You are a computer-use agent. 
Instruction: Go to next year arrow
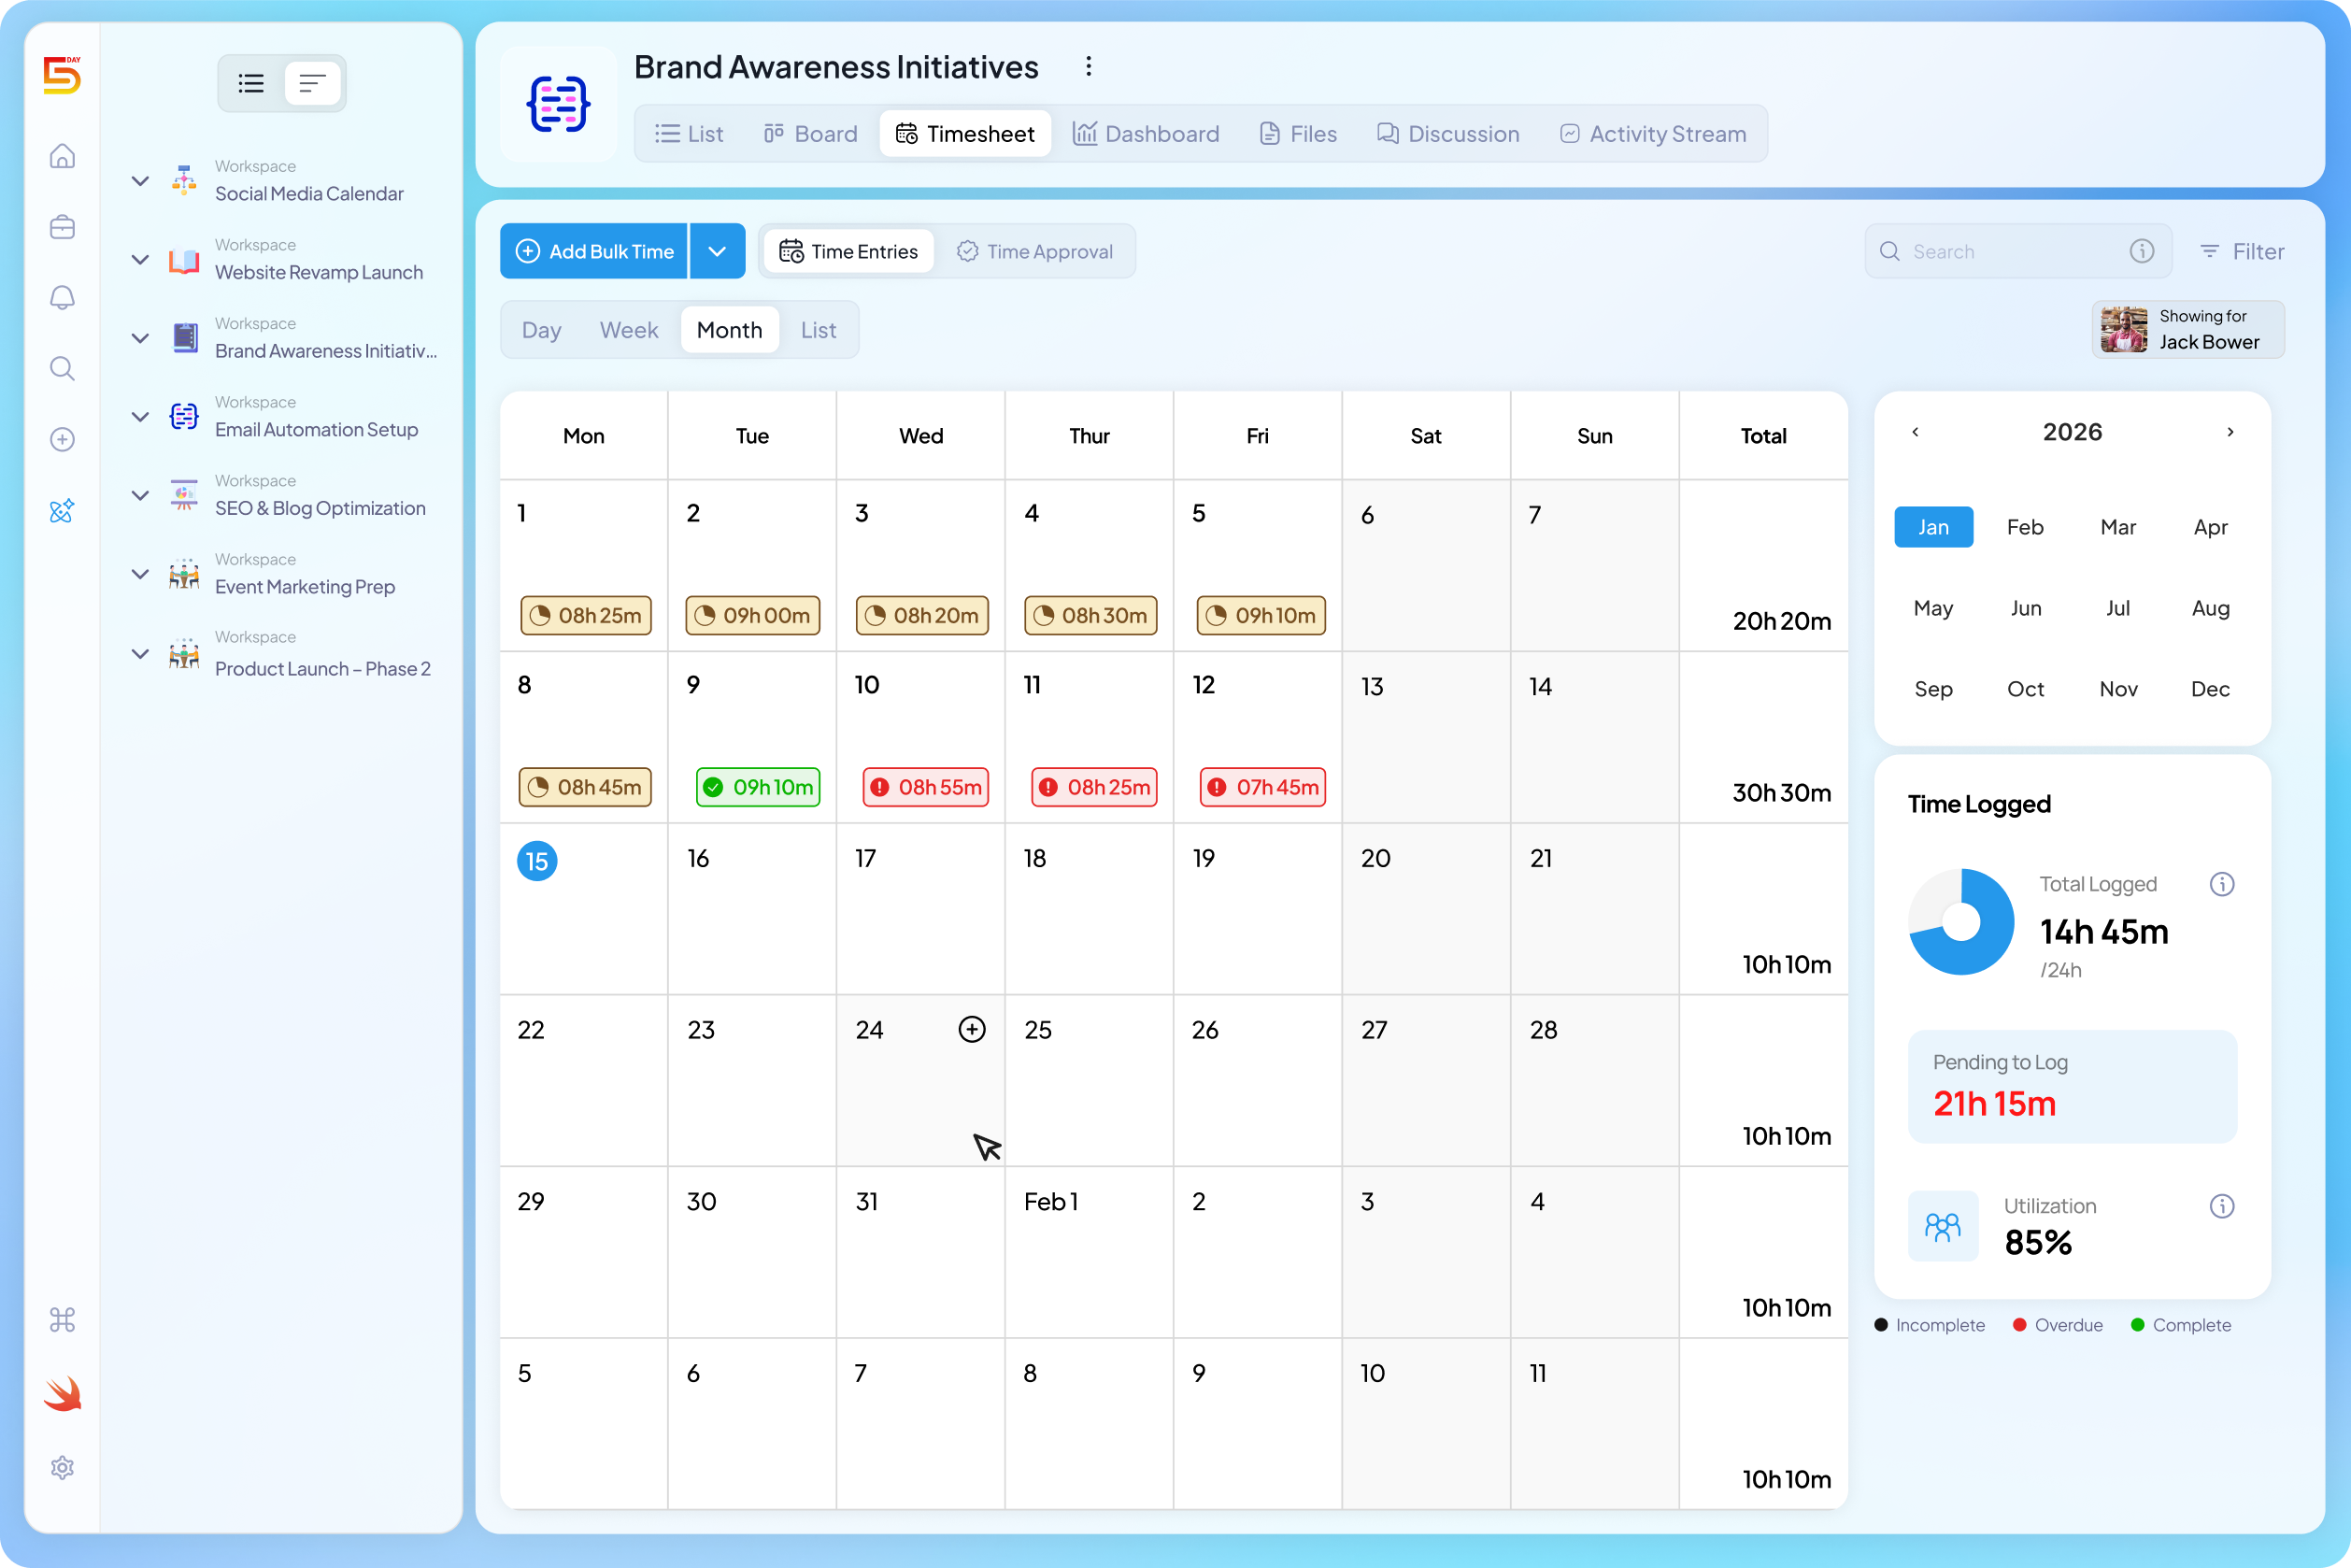(2229, 432)
